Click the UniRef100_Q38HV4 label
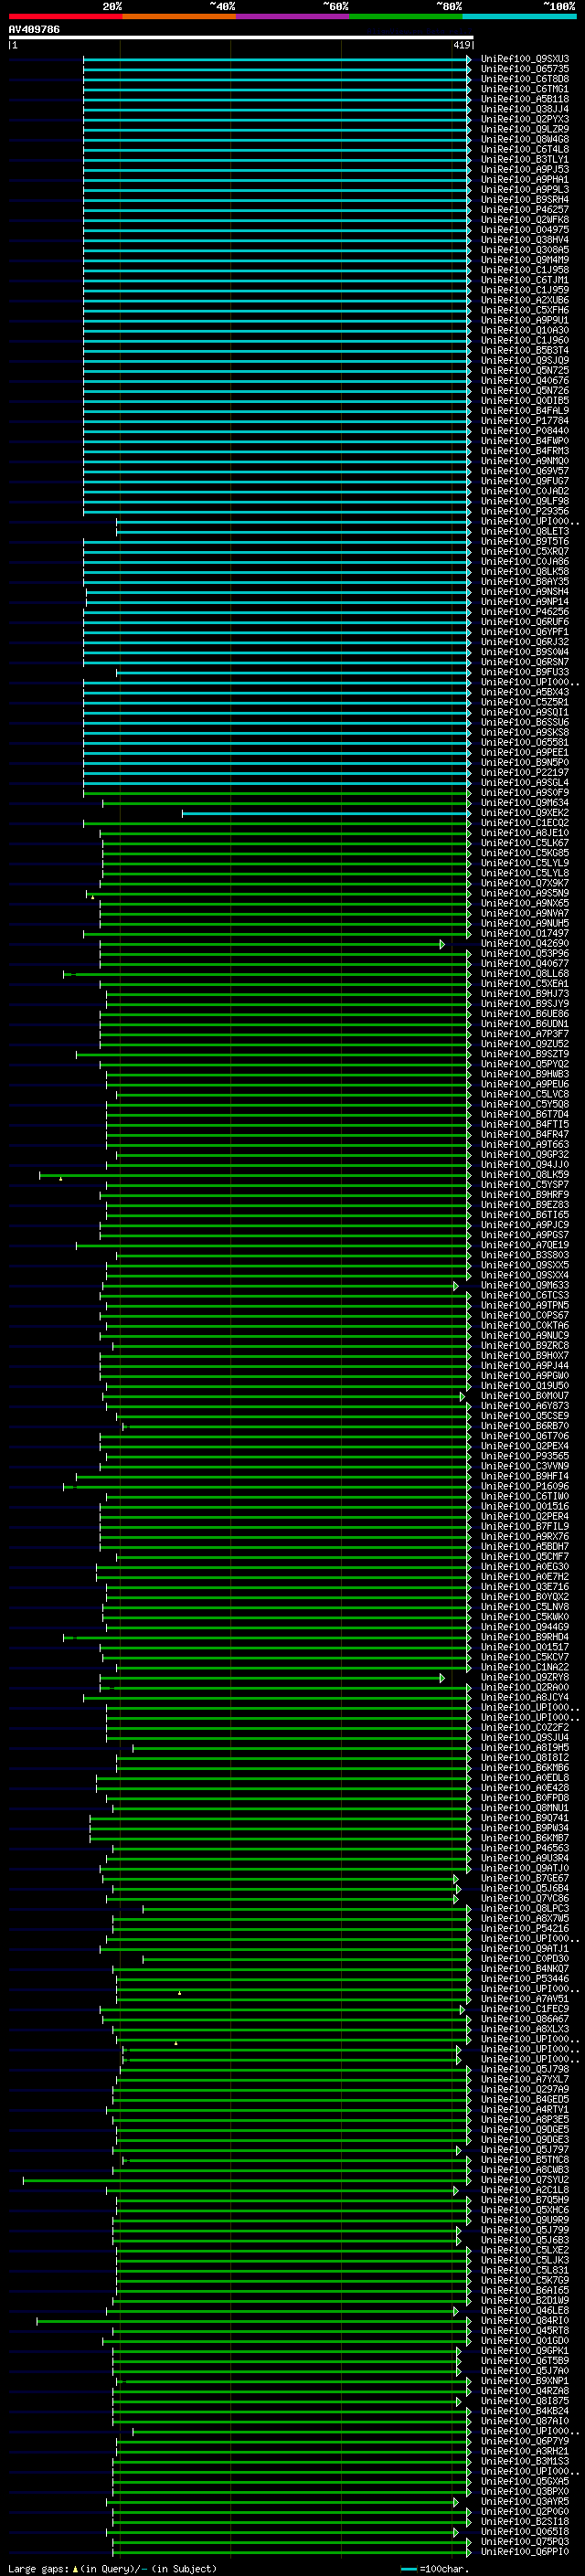Viewport: 585px width, 2576px height. click(525, 239)
